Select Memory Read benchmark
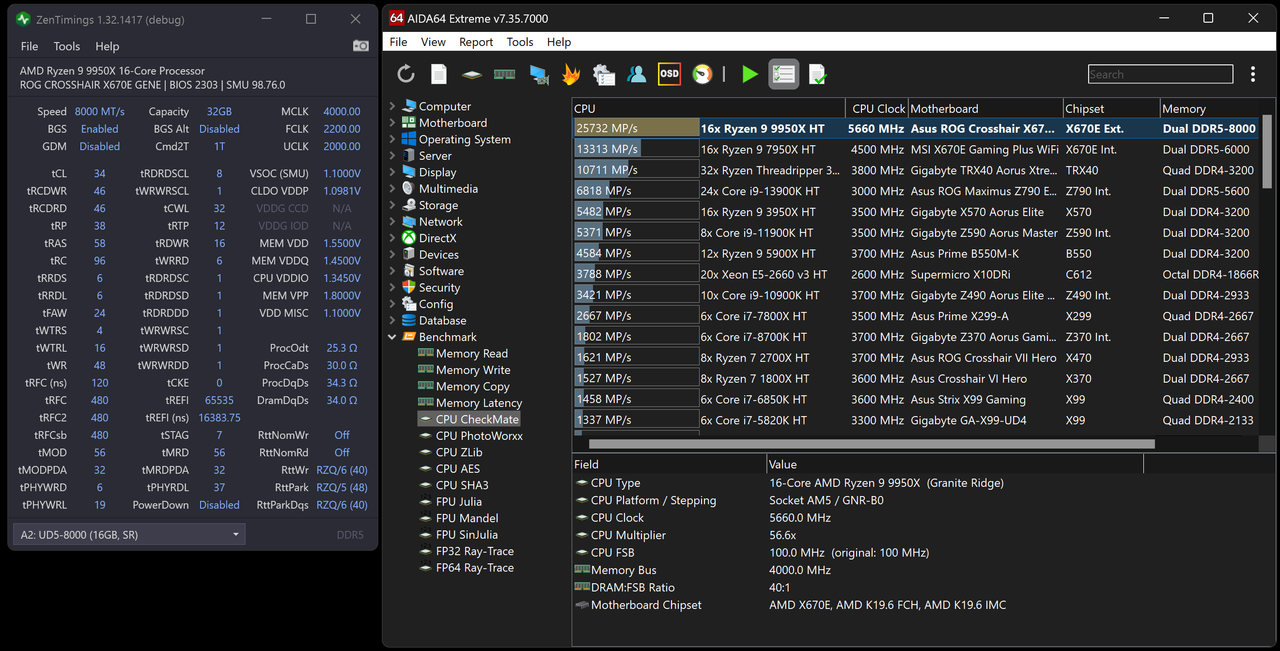 tap(472, 353)
